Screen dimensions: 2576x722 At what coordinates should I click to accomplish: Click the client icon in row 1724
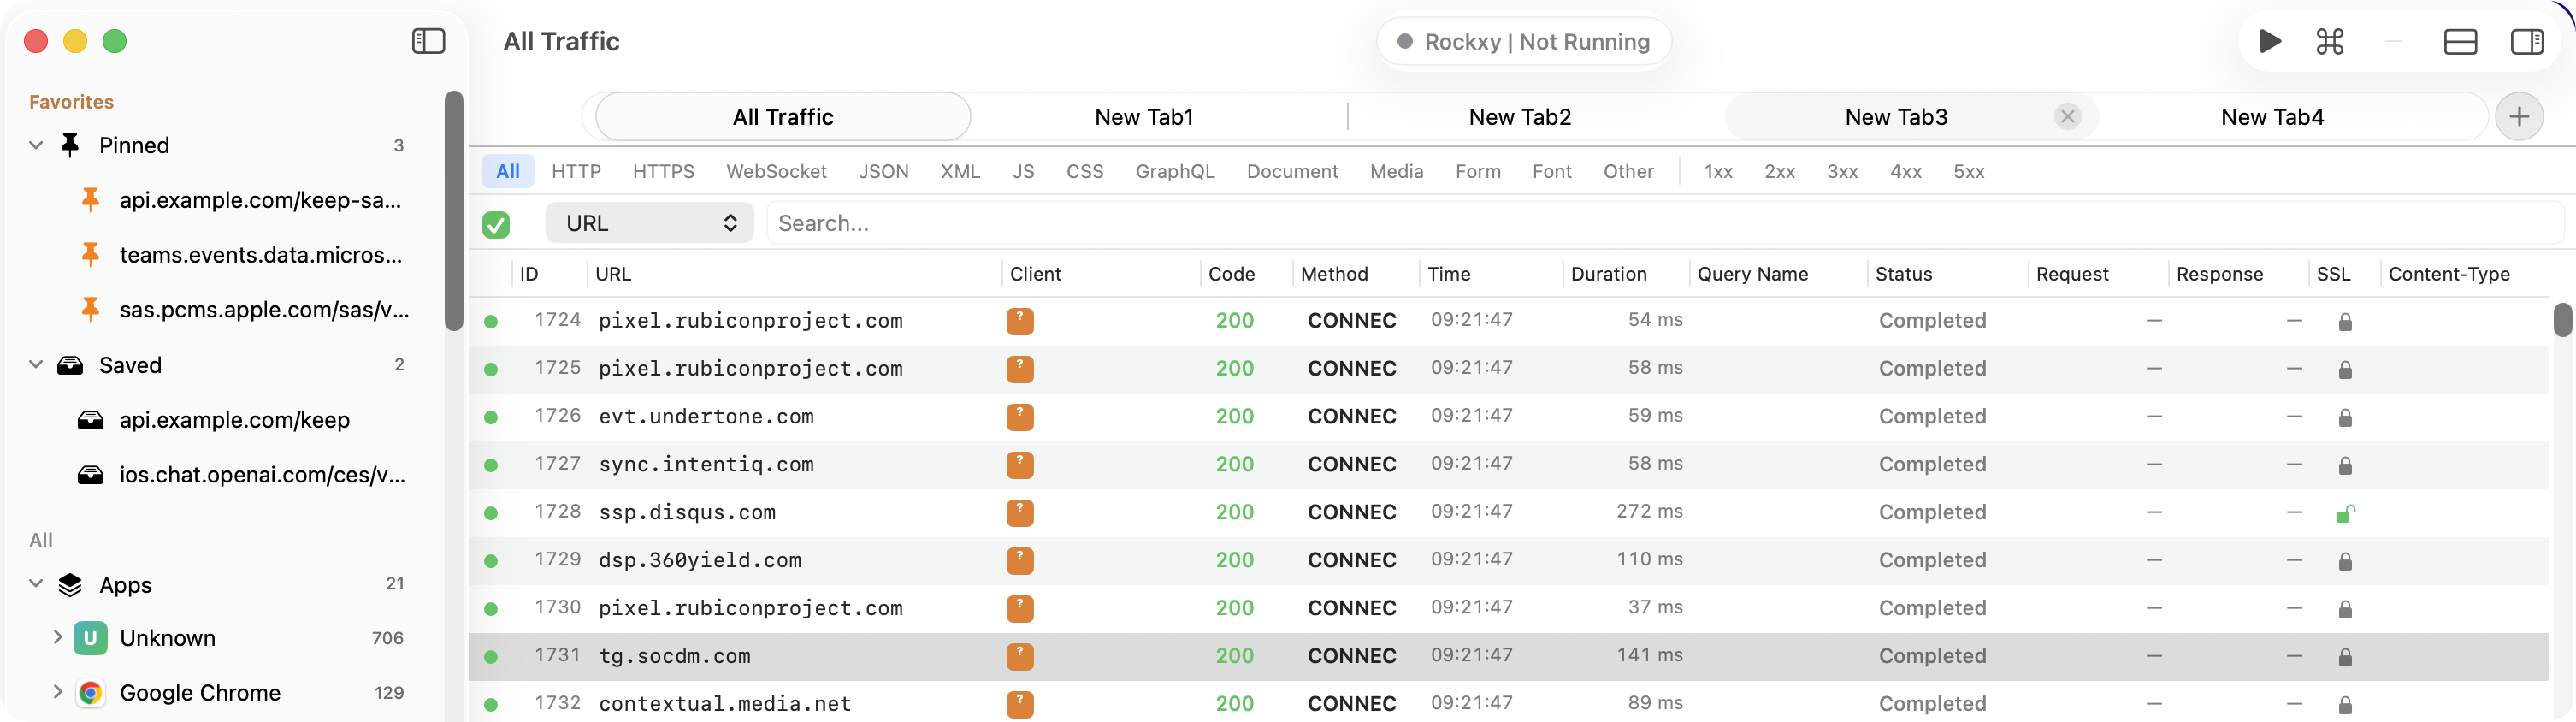(1020, 321)
